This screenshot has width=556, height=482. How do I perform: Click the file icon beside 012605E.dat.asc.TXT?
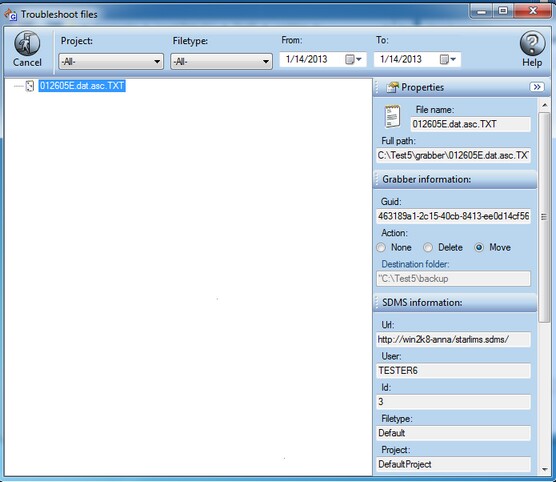(x=30, y=86)
